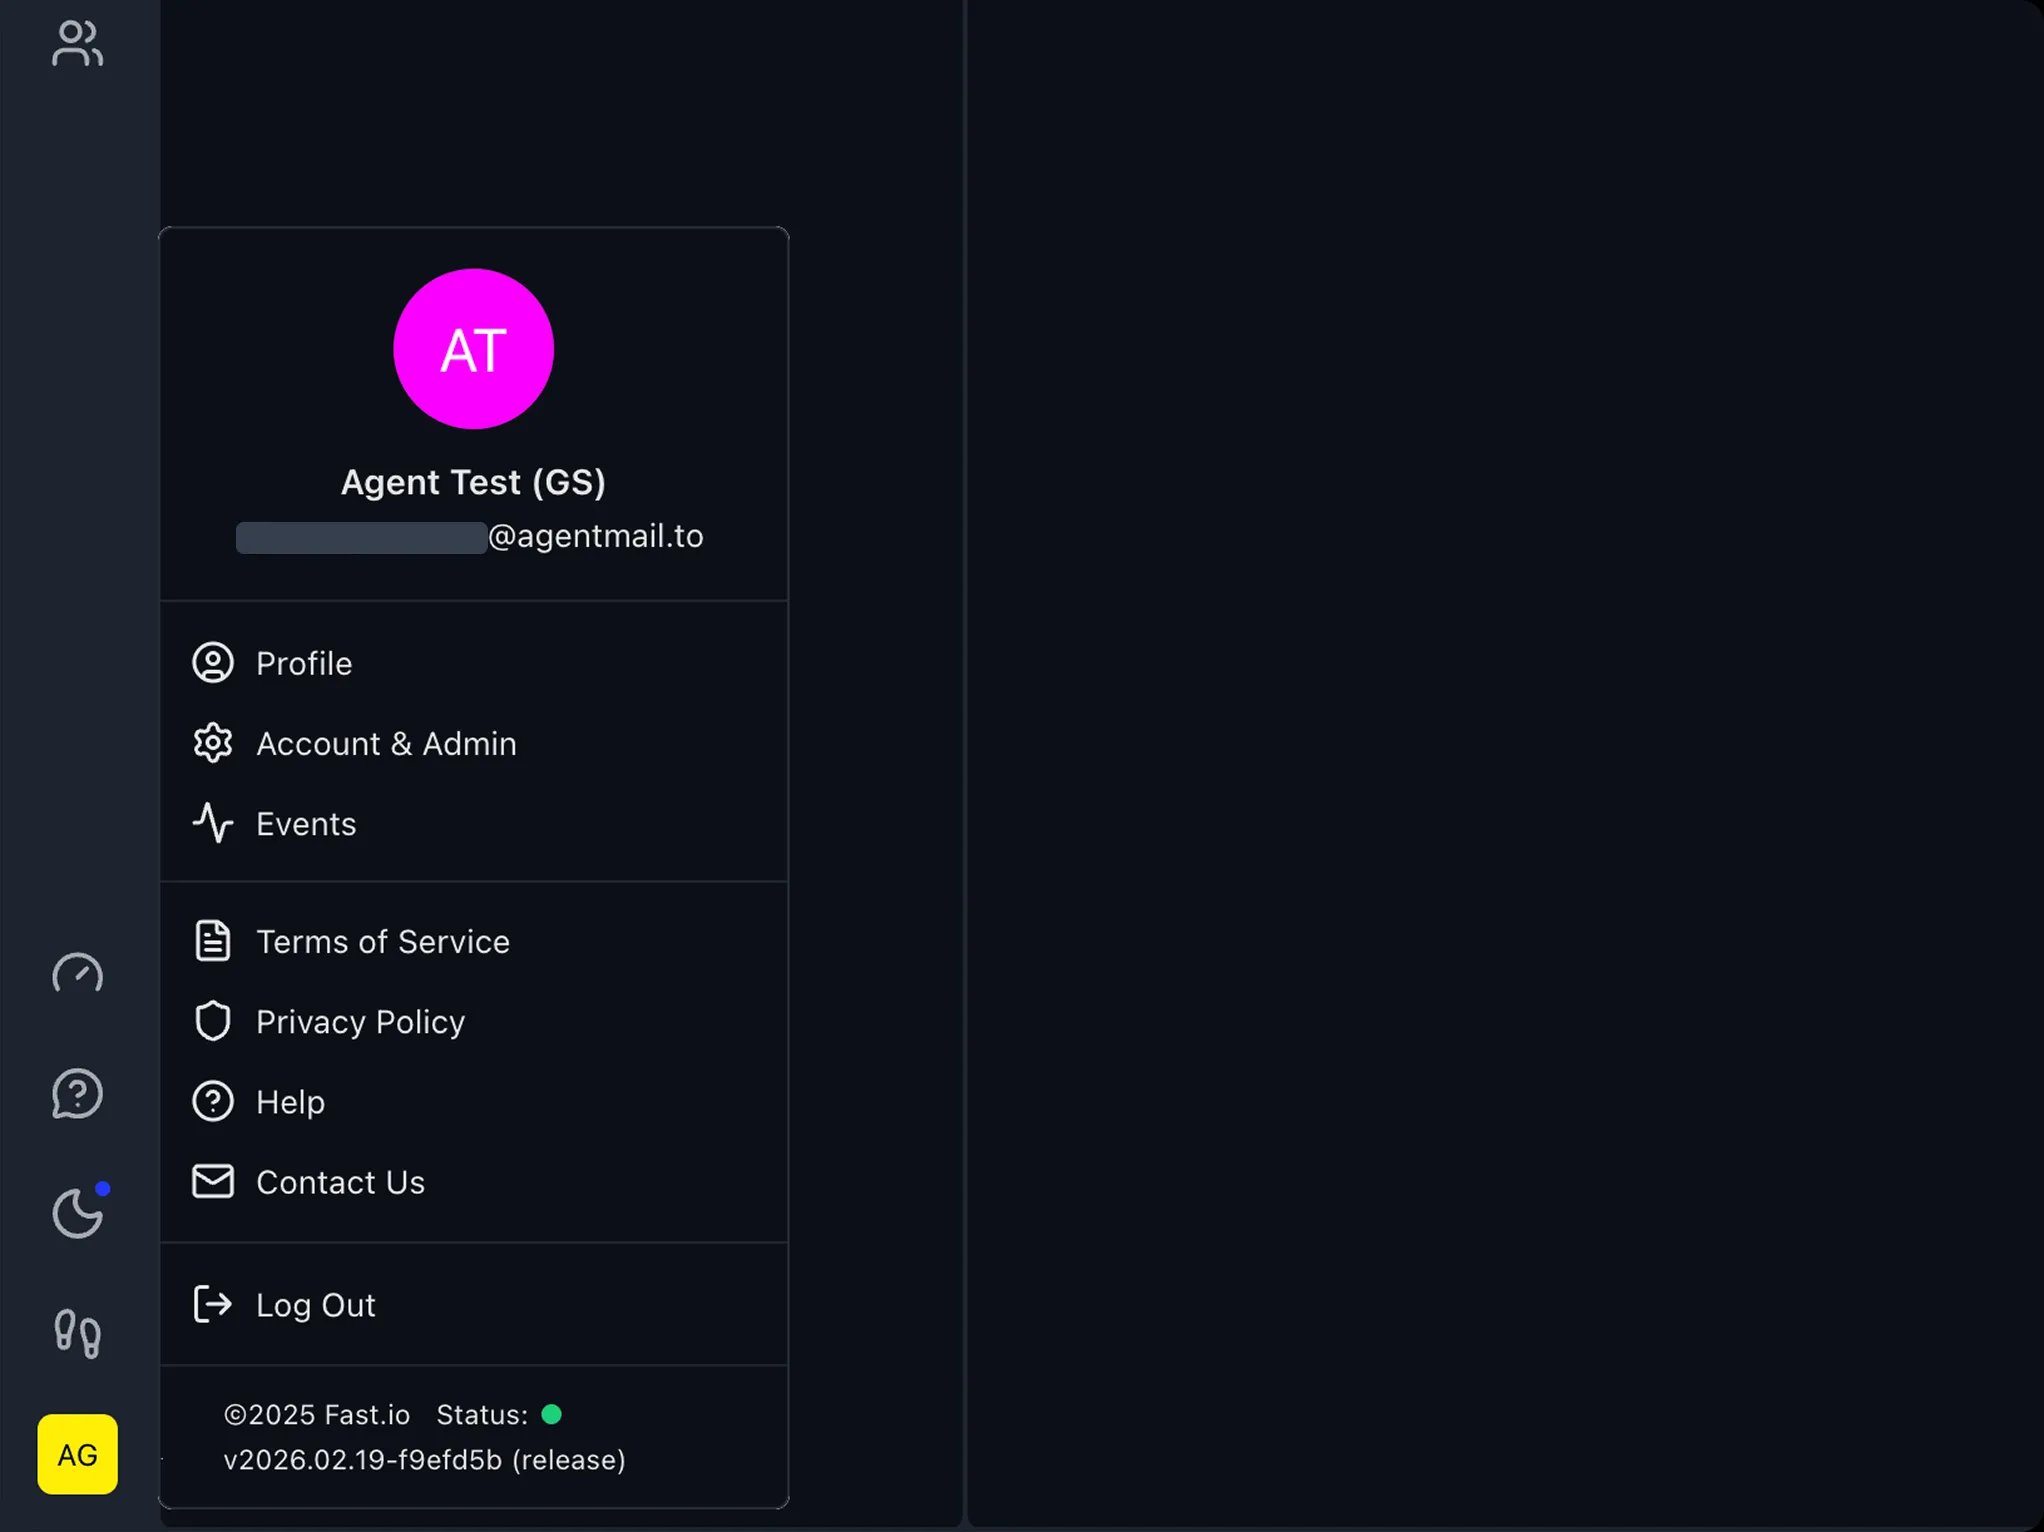Image resolution: width=2044 pixels, height=1532 pixels.
Task: Open Account & Admin settings
Action: point(387,743)
